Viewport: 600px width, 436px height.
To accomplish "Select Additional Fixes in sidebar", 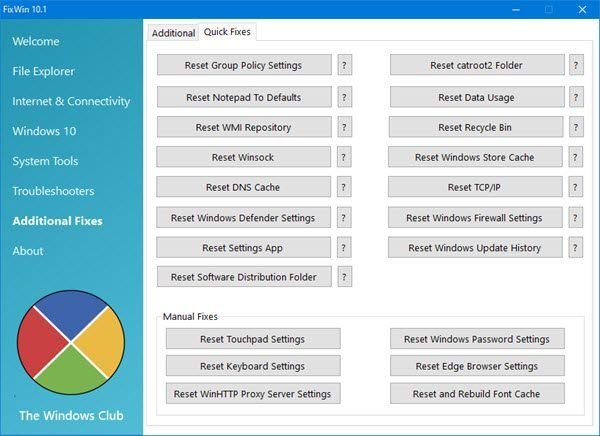I will 57,221.
